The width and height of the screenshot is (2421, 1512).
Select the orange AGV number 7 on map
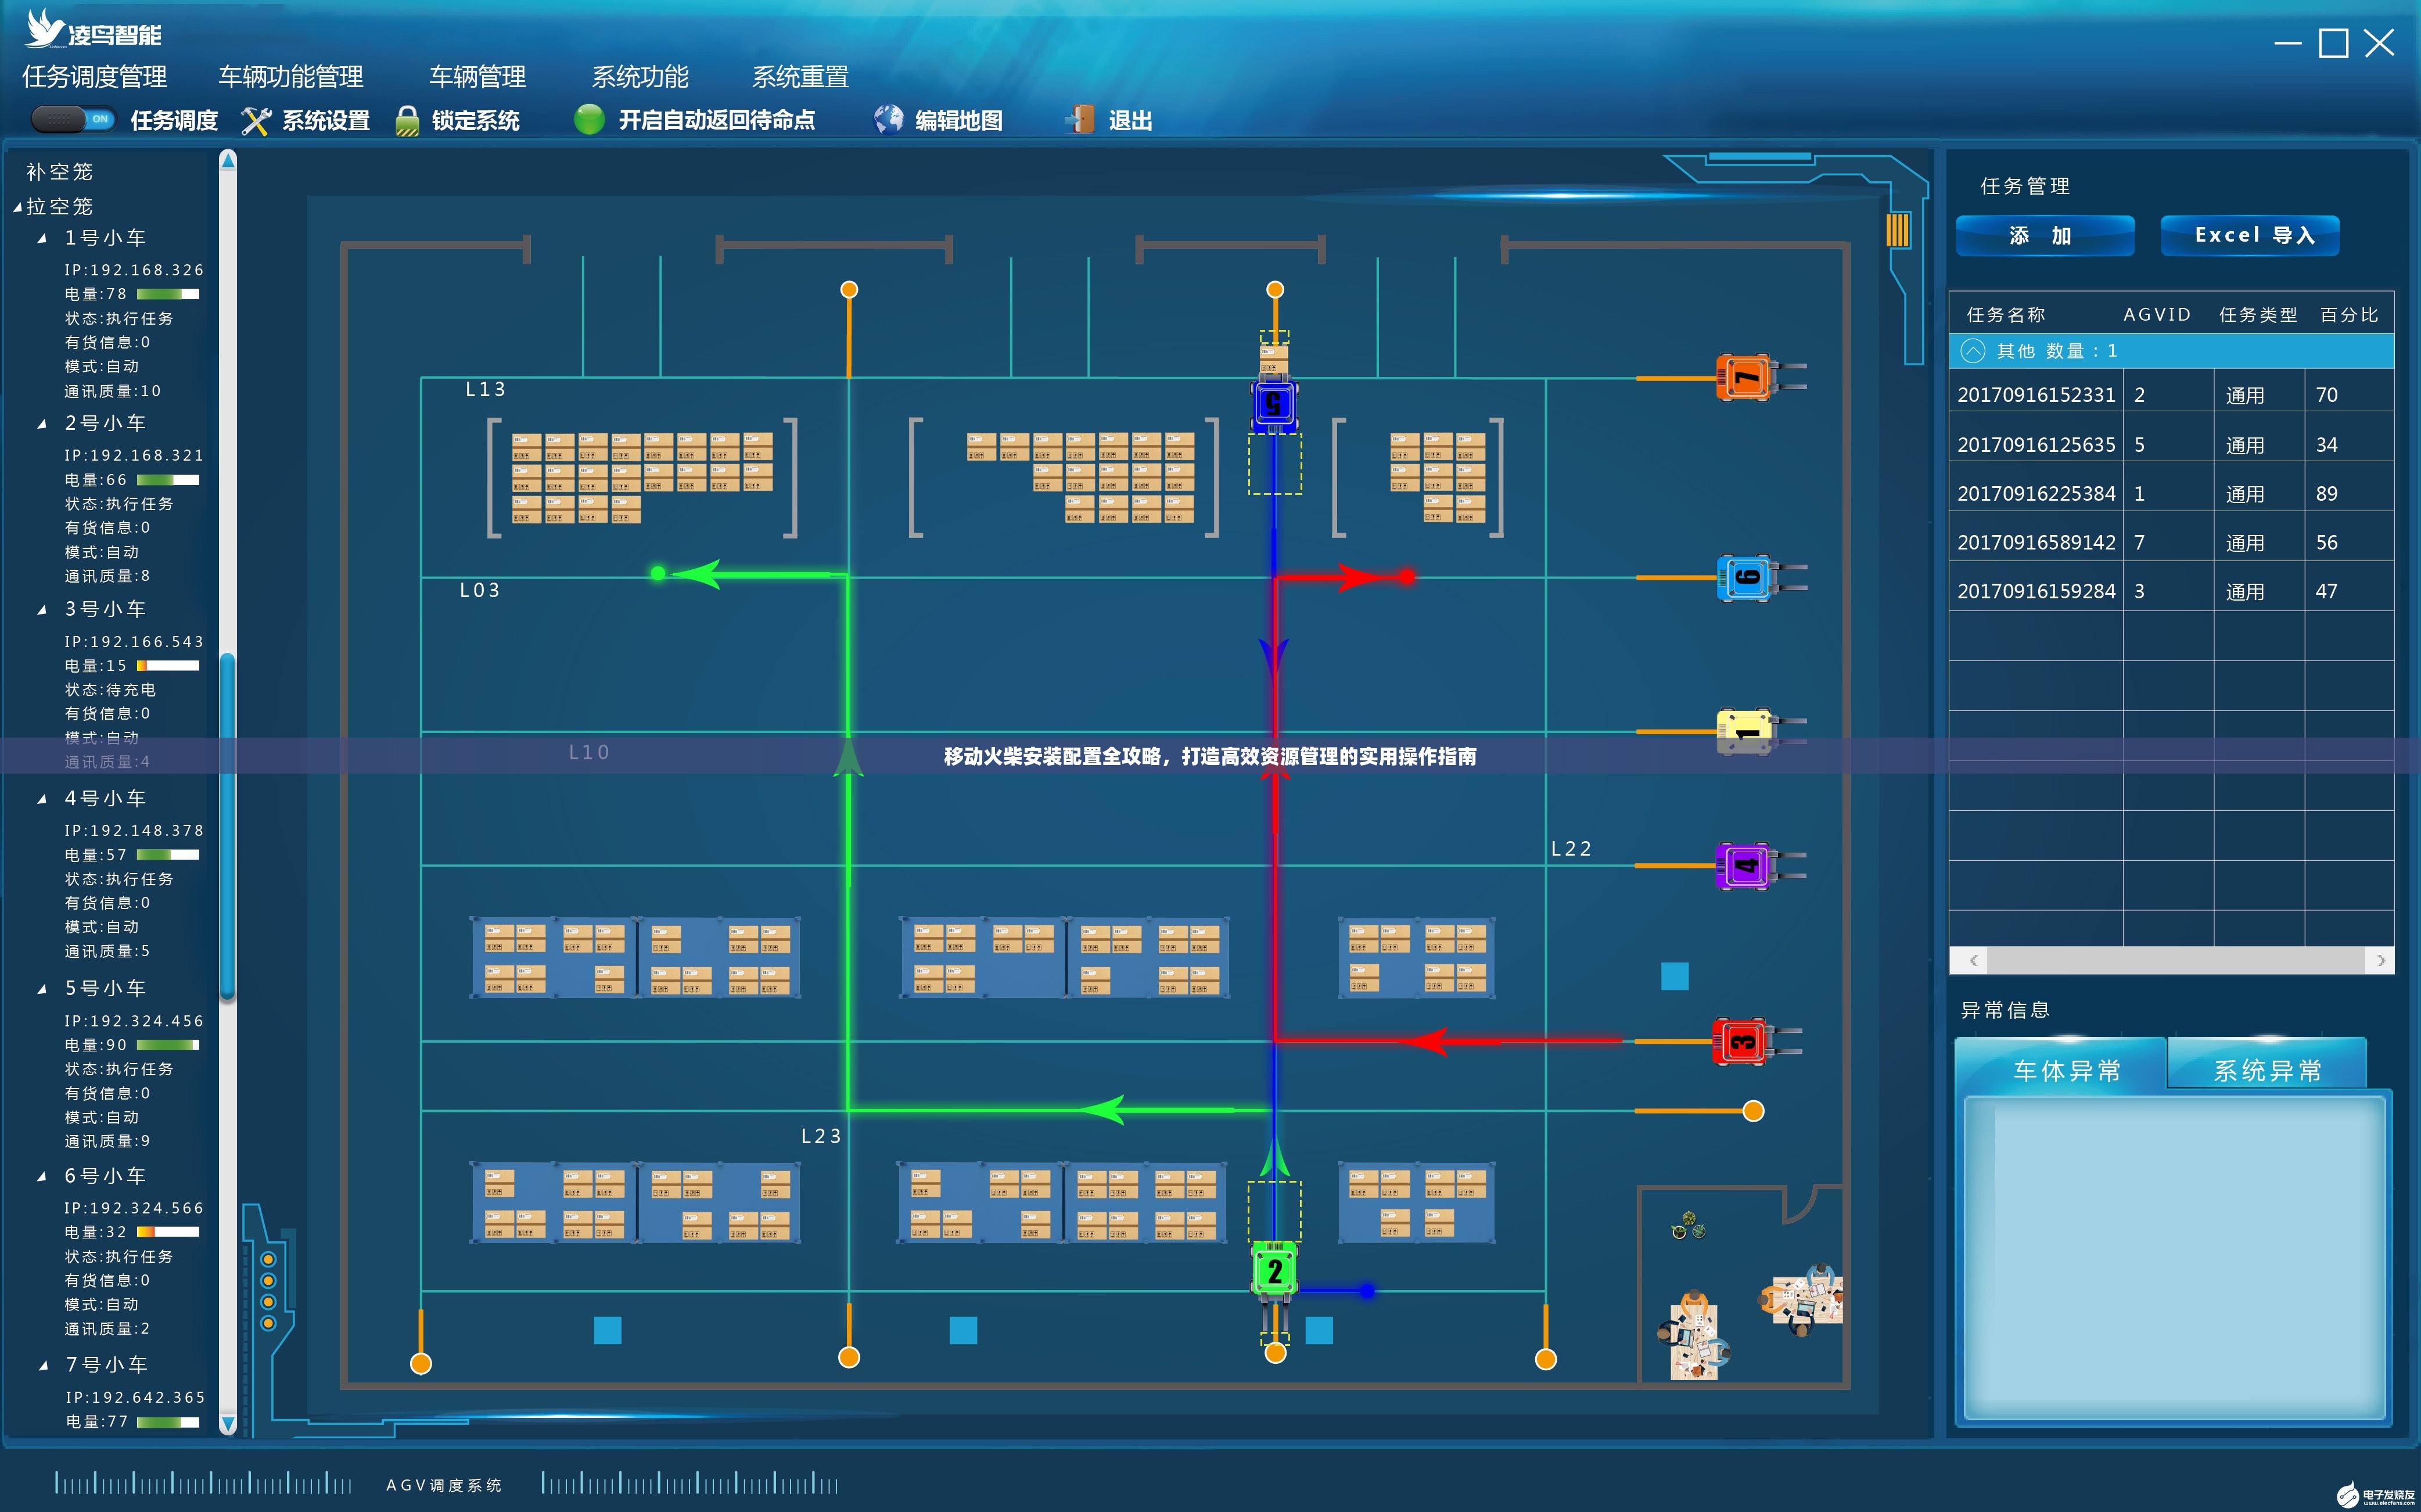pyautogui.click(x=1744, y=378)
